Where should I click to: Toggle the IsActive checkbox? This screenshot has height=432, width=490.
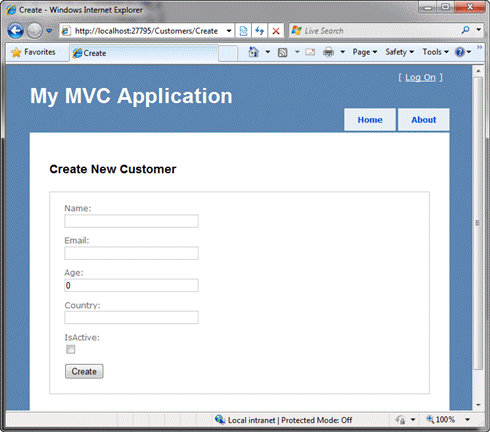tap(70, 349)
